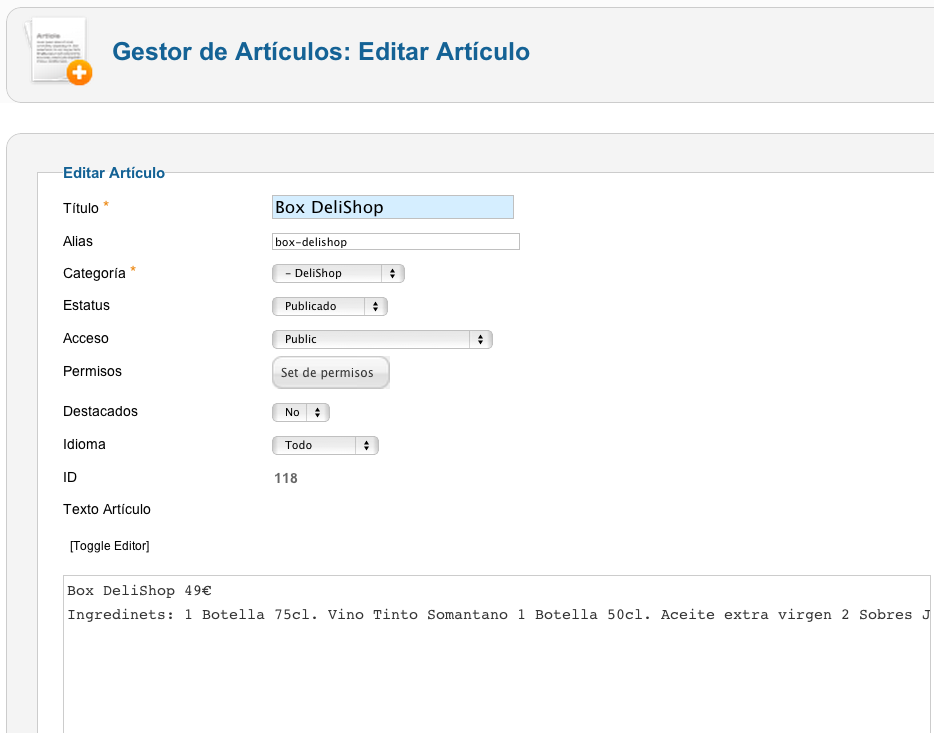Click the Destacados label
Image resolution: width=934 pixels, height=733 pixels.
100,411
